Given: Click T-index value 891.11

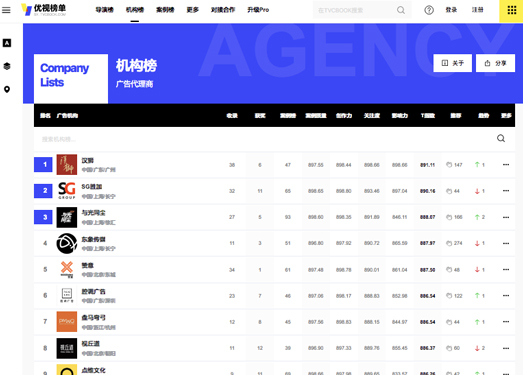Looking at the screenshot, I should click(x=427, y=165).
